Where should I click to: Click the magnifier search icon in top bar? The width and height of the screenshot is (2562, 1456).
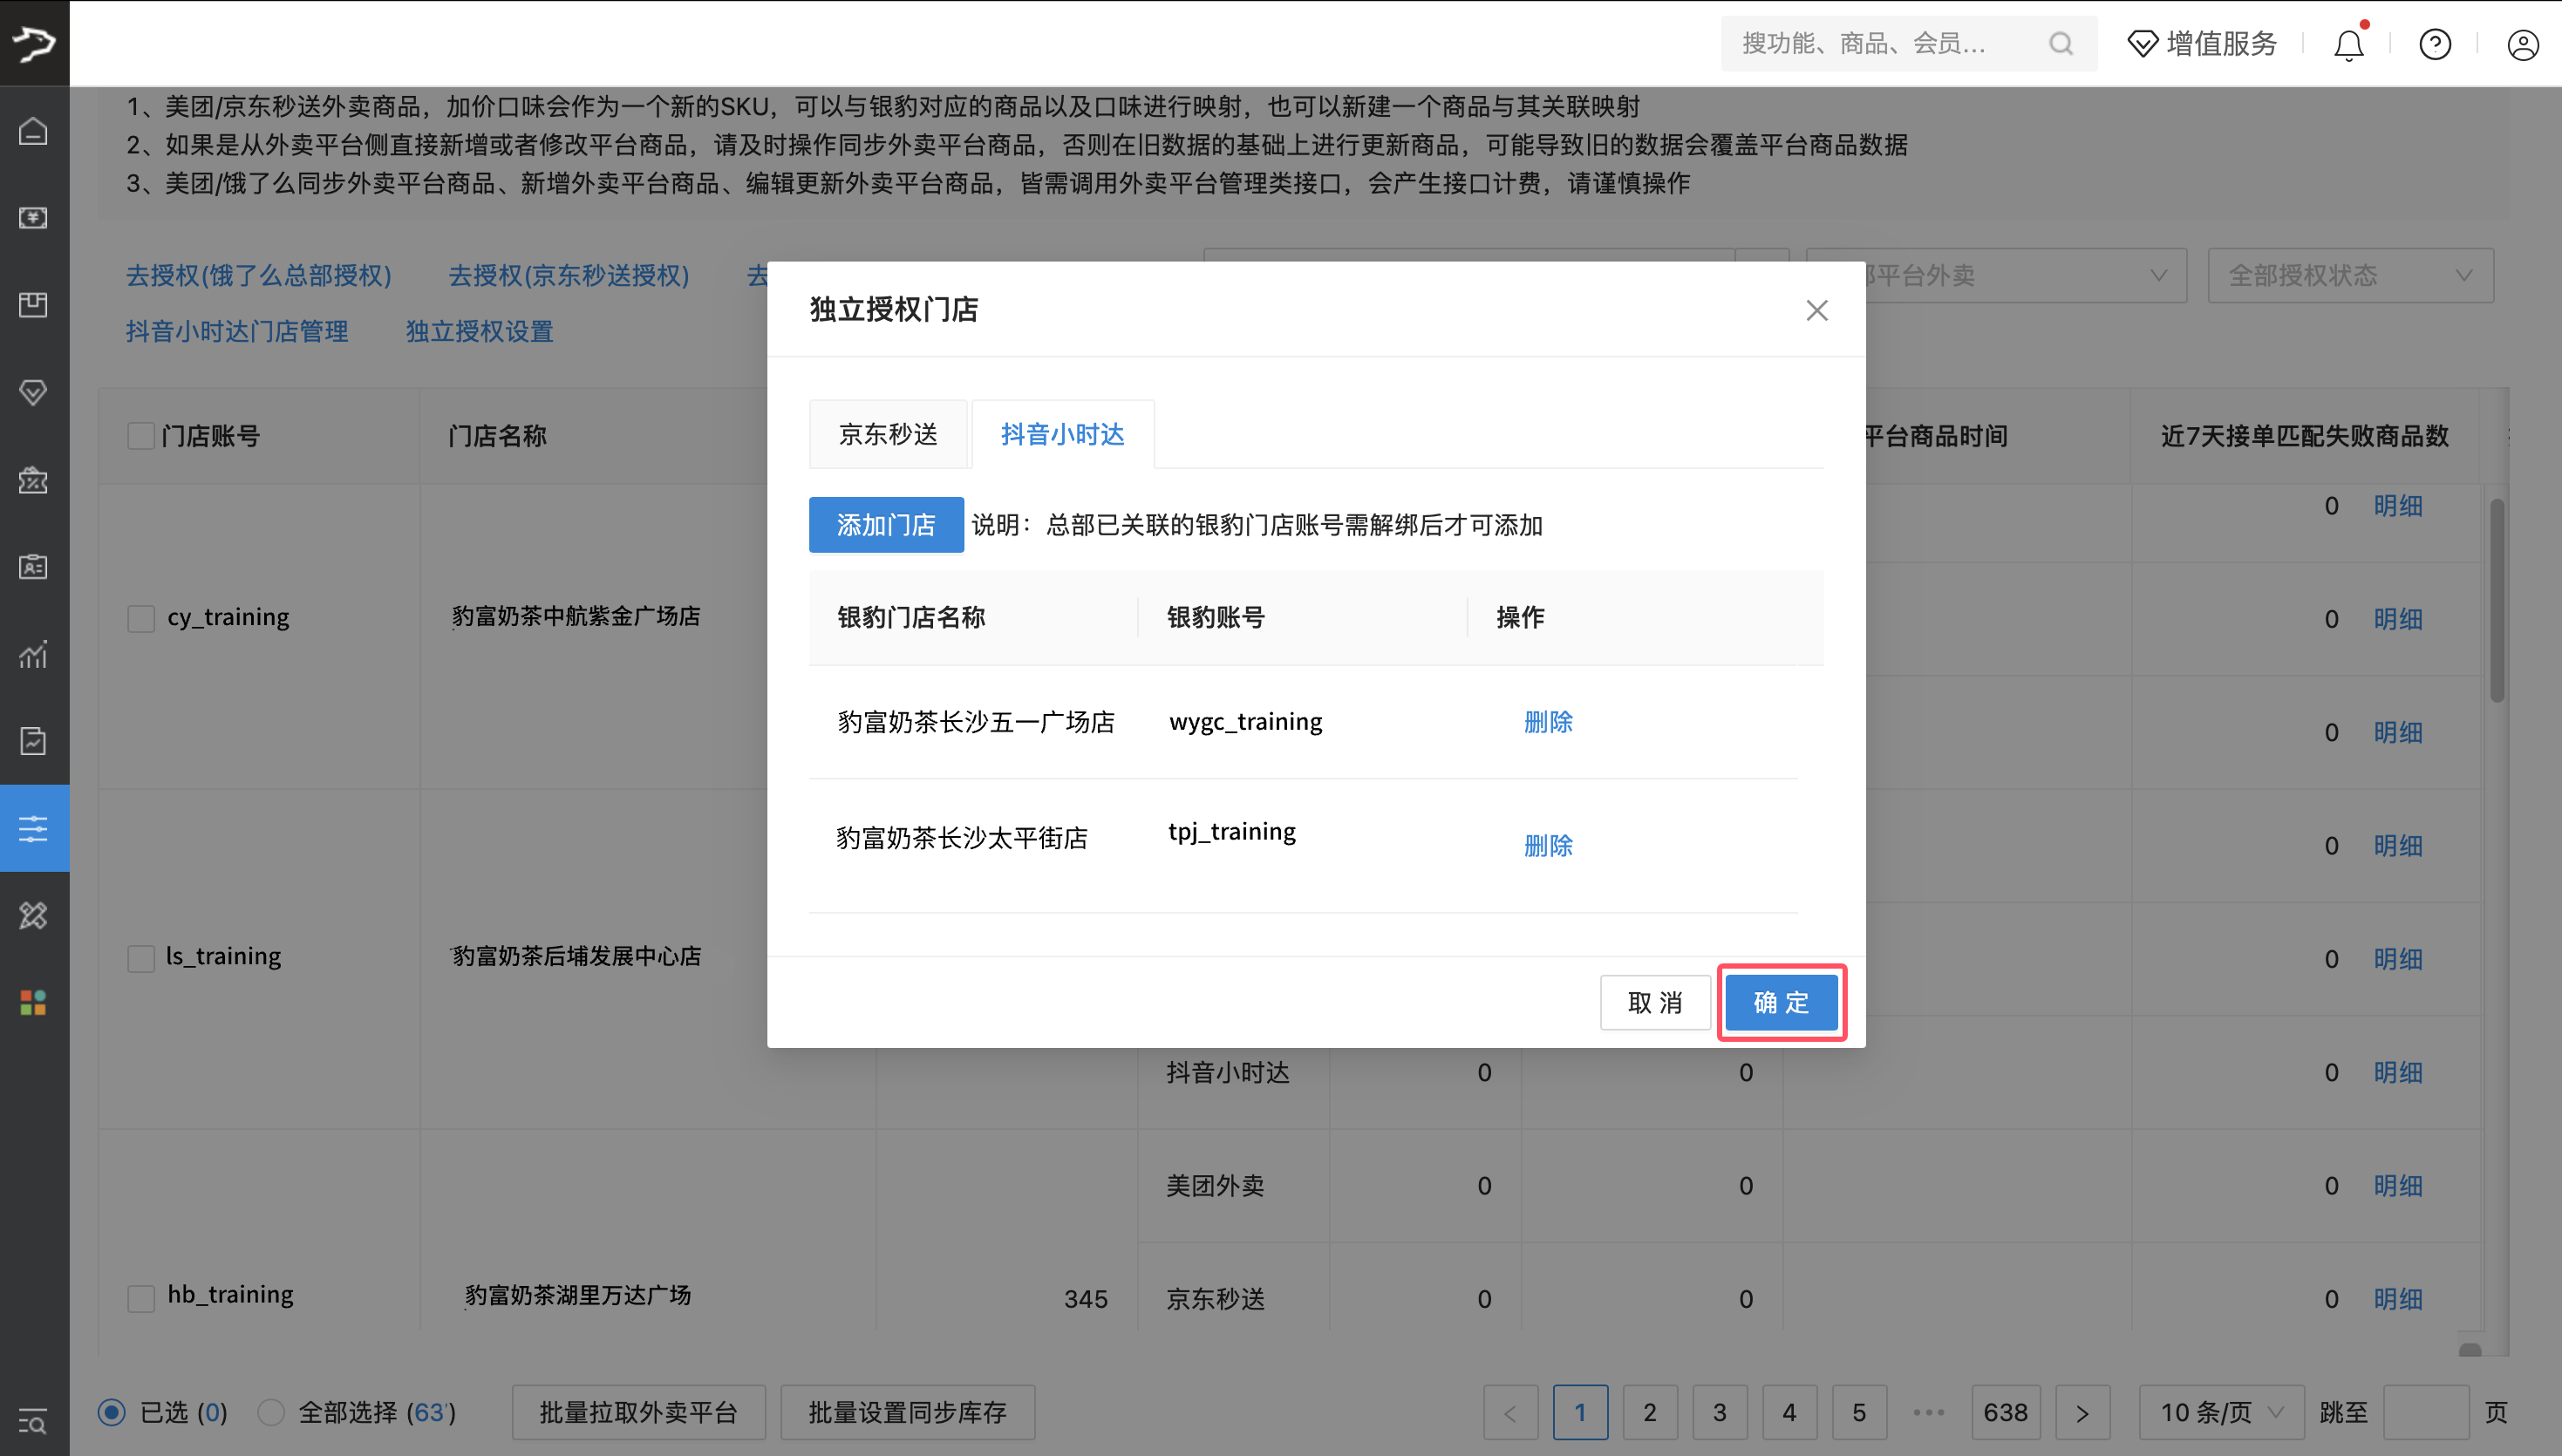[x=2061, y=43]
